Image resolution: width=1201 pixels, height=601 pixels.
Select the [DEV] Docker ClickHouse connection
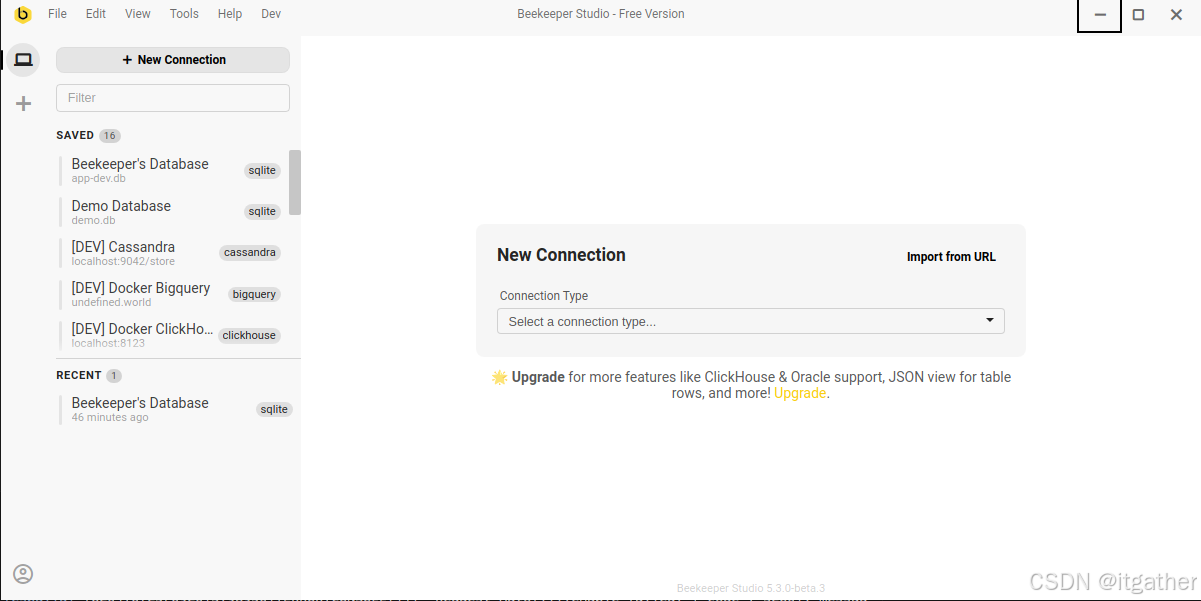coord(172,335)
